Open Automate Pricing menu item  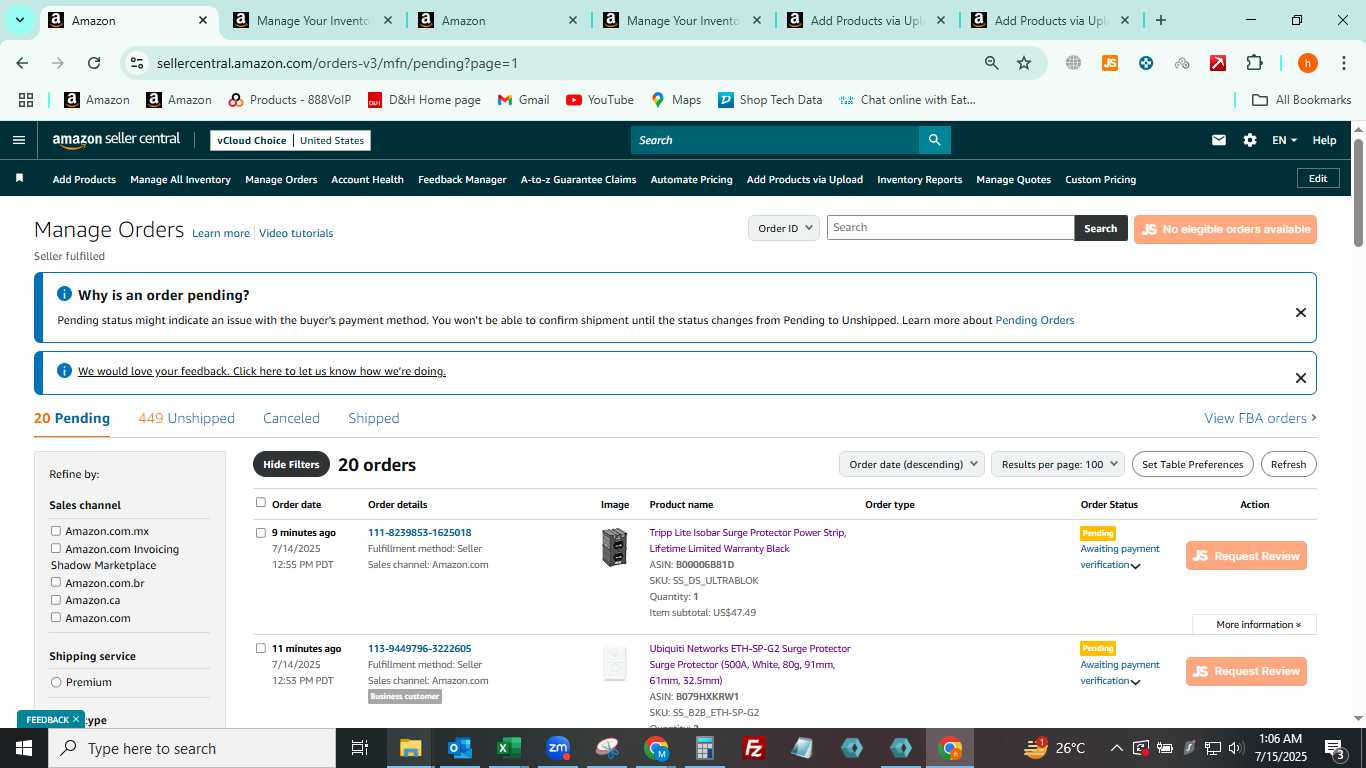pos(691,180)
